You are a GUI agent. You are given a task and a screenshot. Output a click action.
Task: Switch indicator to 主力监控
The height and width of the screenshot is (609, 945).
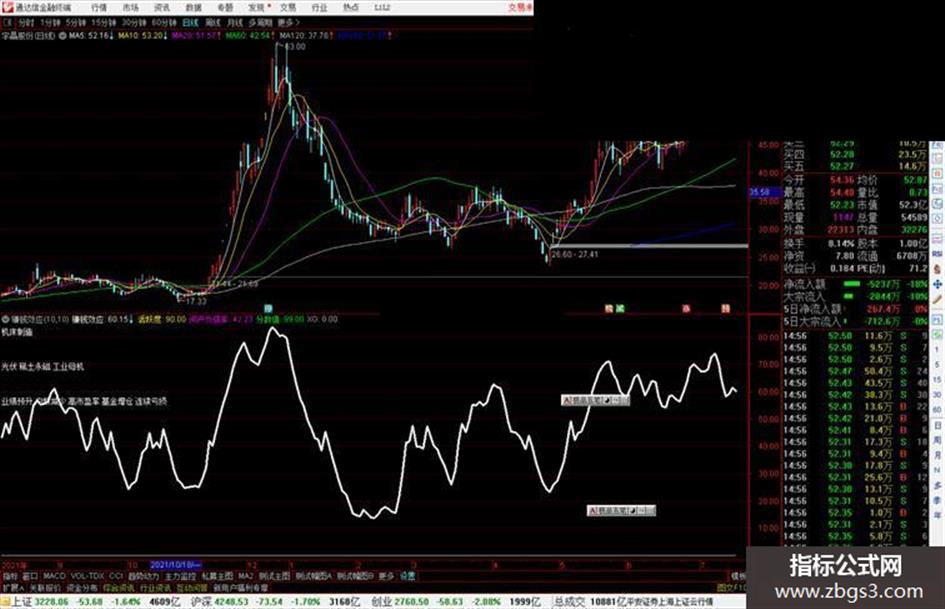pyautogui.click(x=181, y=576)
